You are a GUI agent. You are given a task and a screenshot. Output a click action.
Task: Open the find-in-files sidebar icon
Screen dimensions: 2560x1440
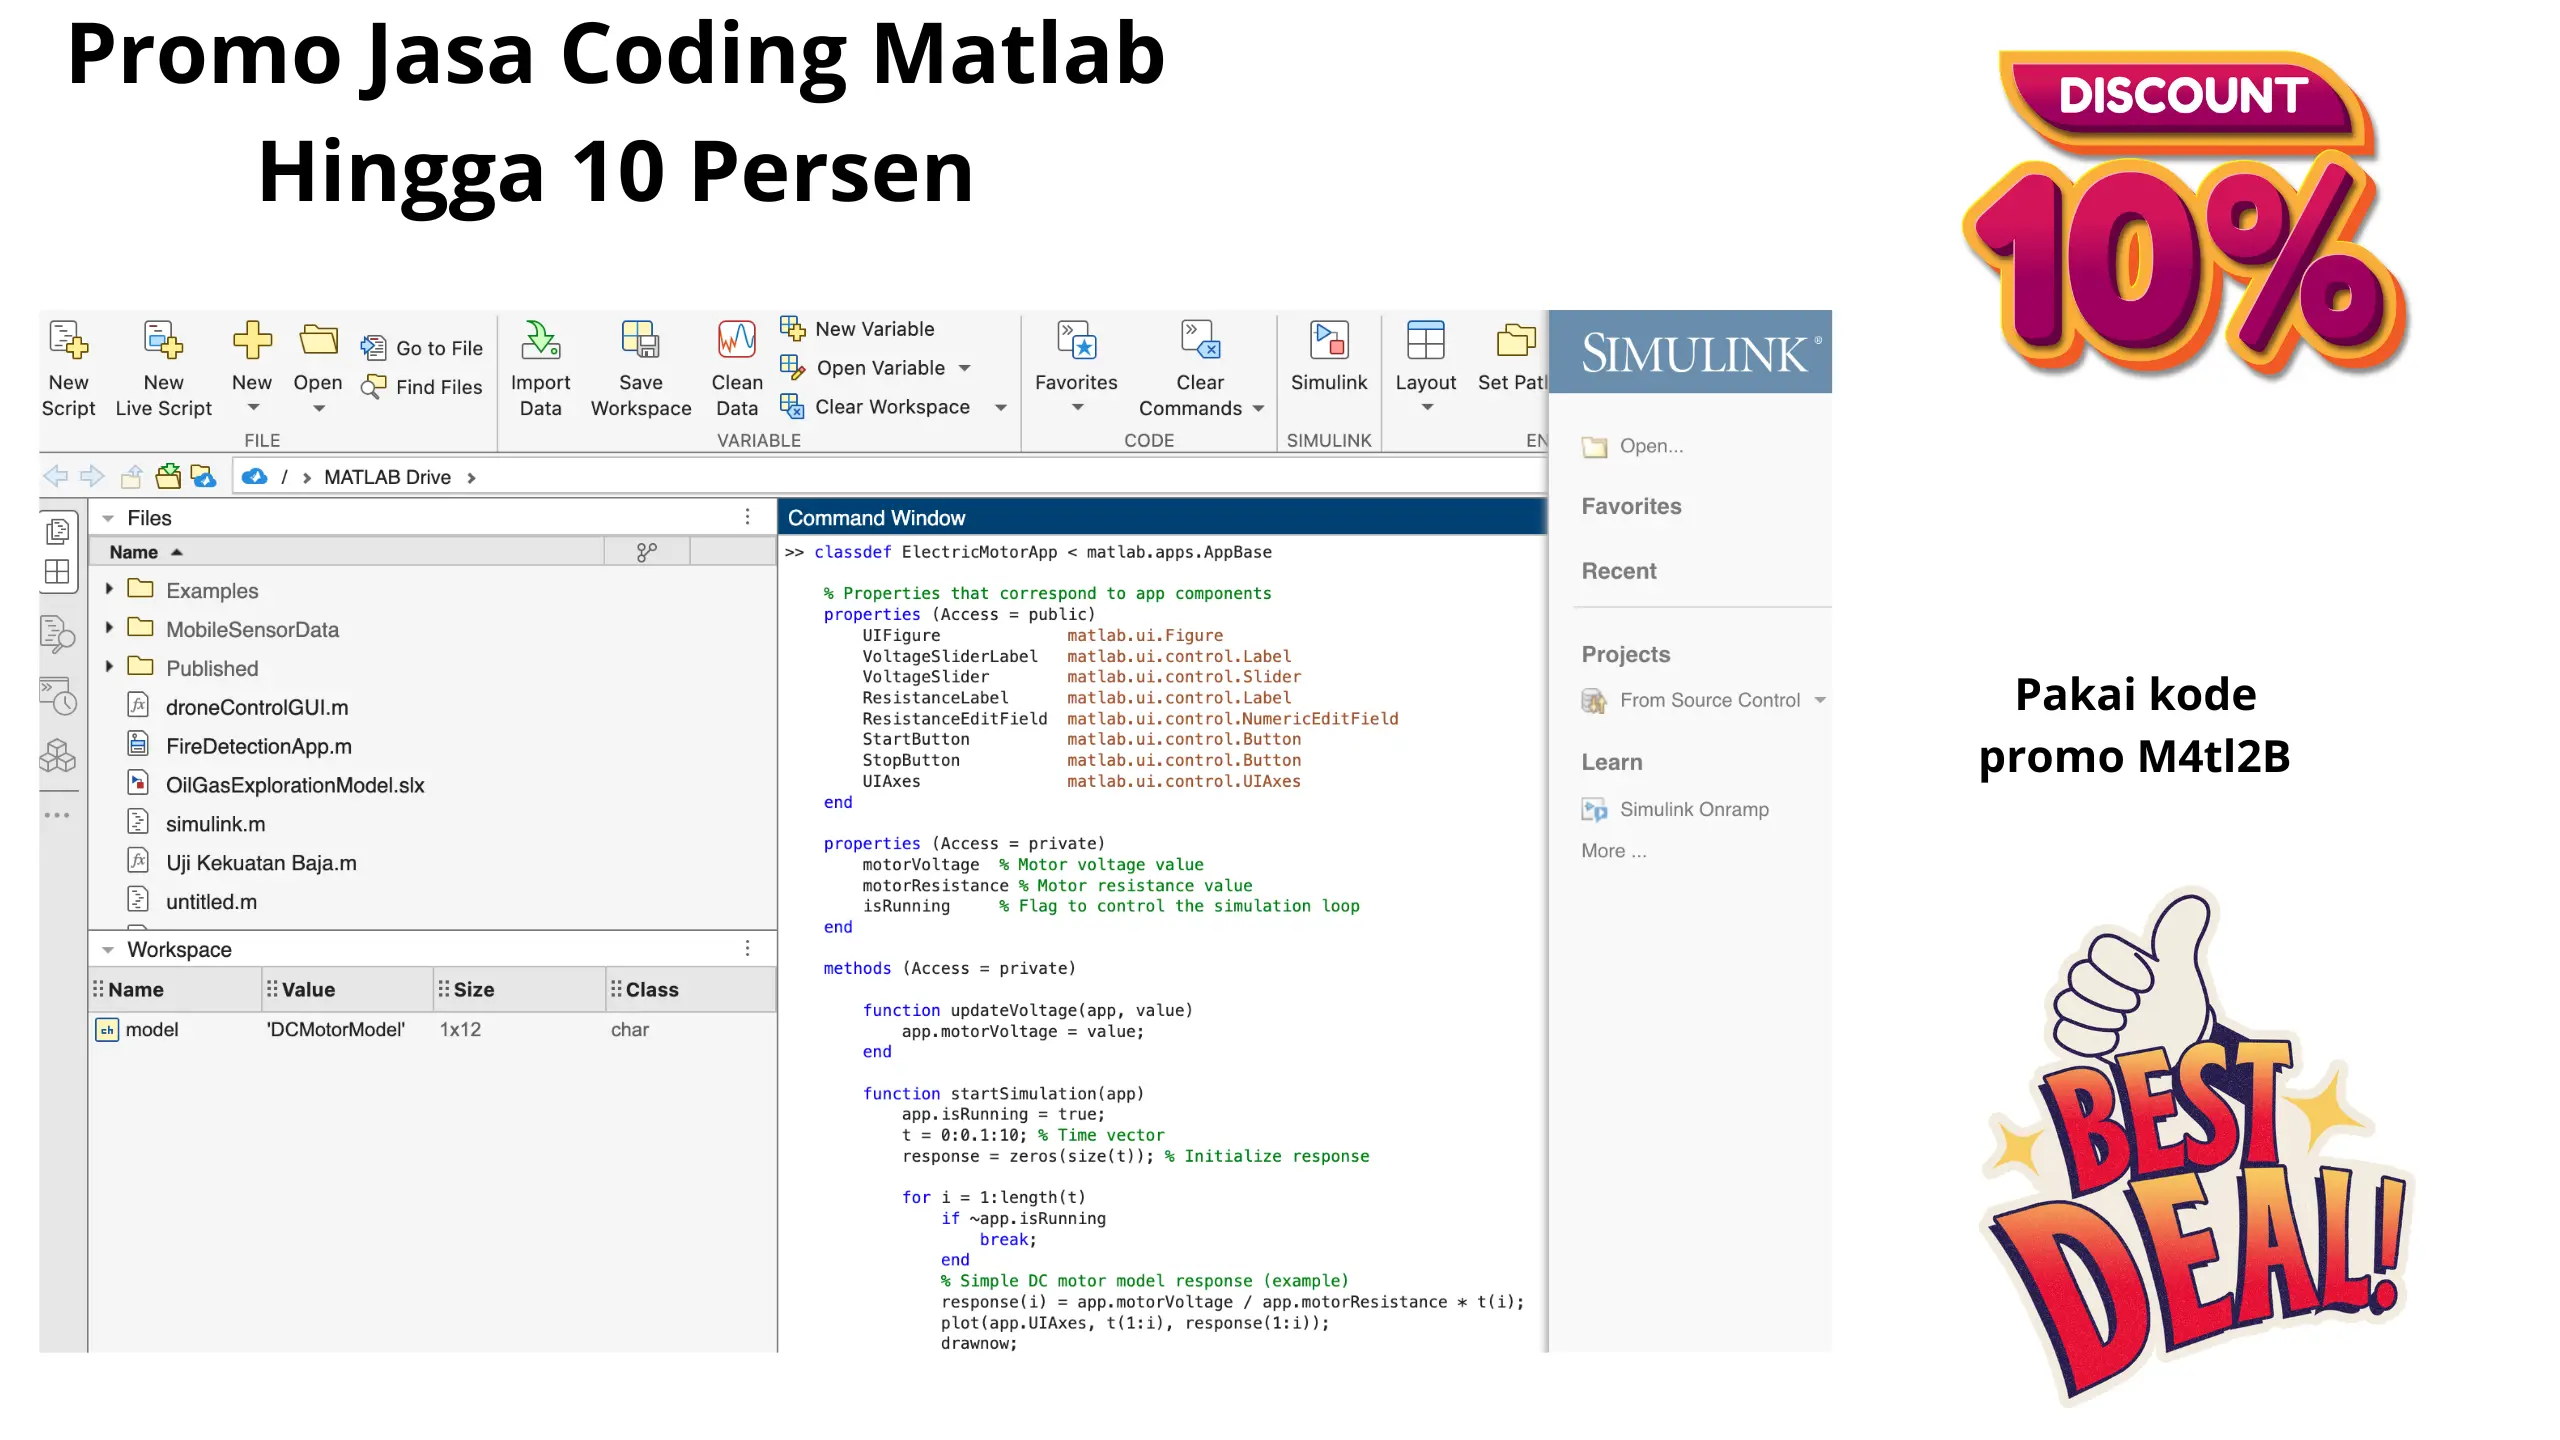(x=57, y=634)
